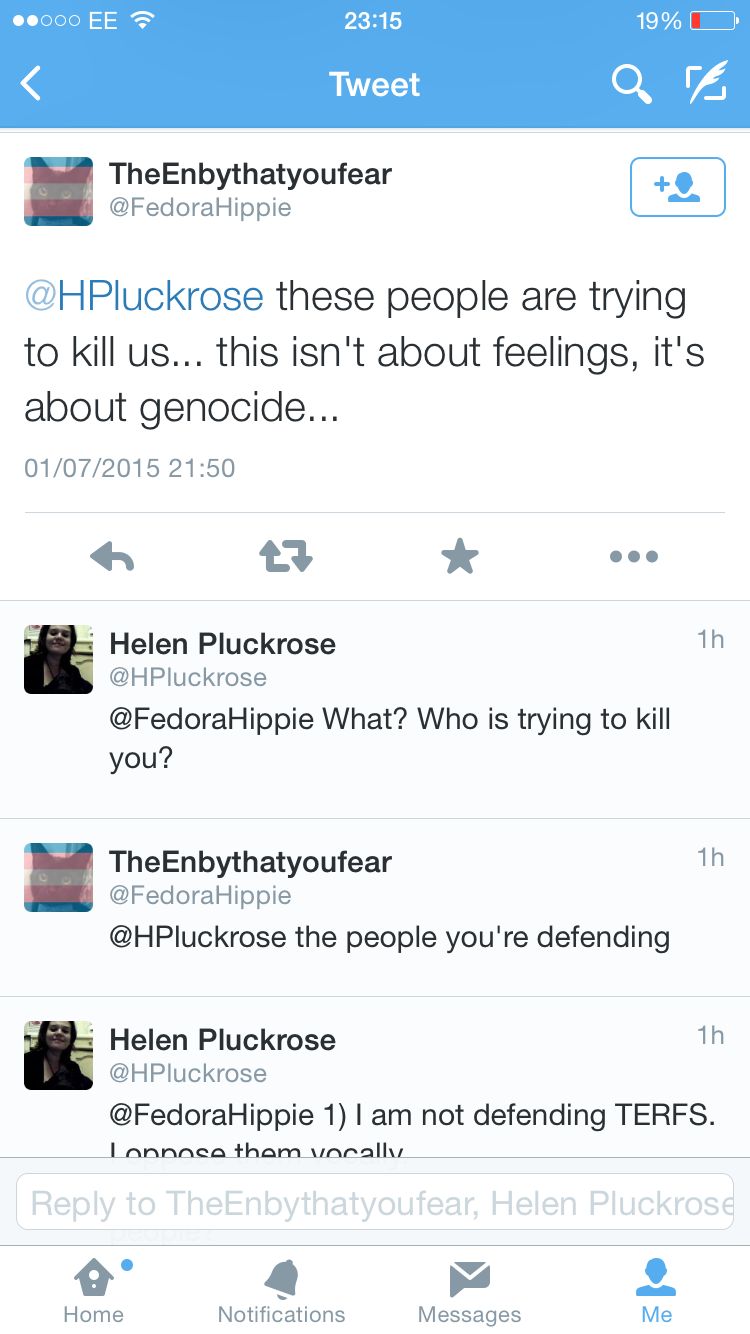Favorite the tweet with star icon
Screen dimensions: 750x1334
coord(460,556)
